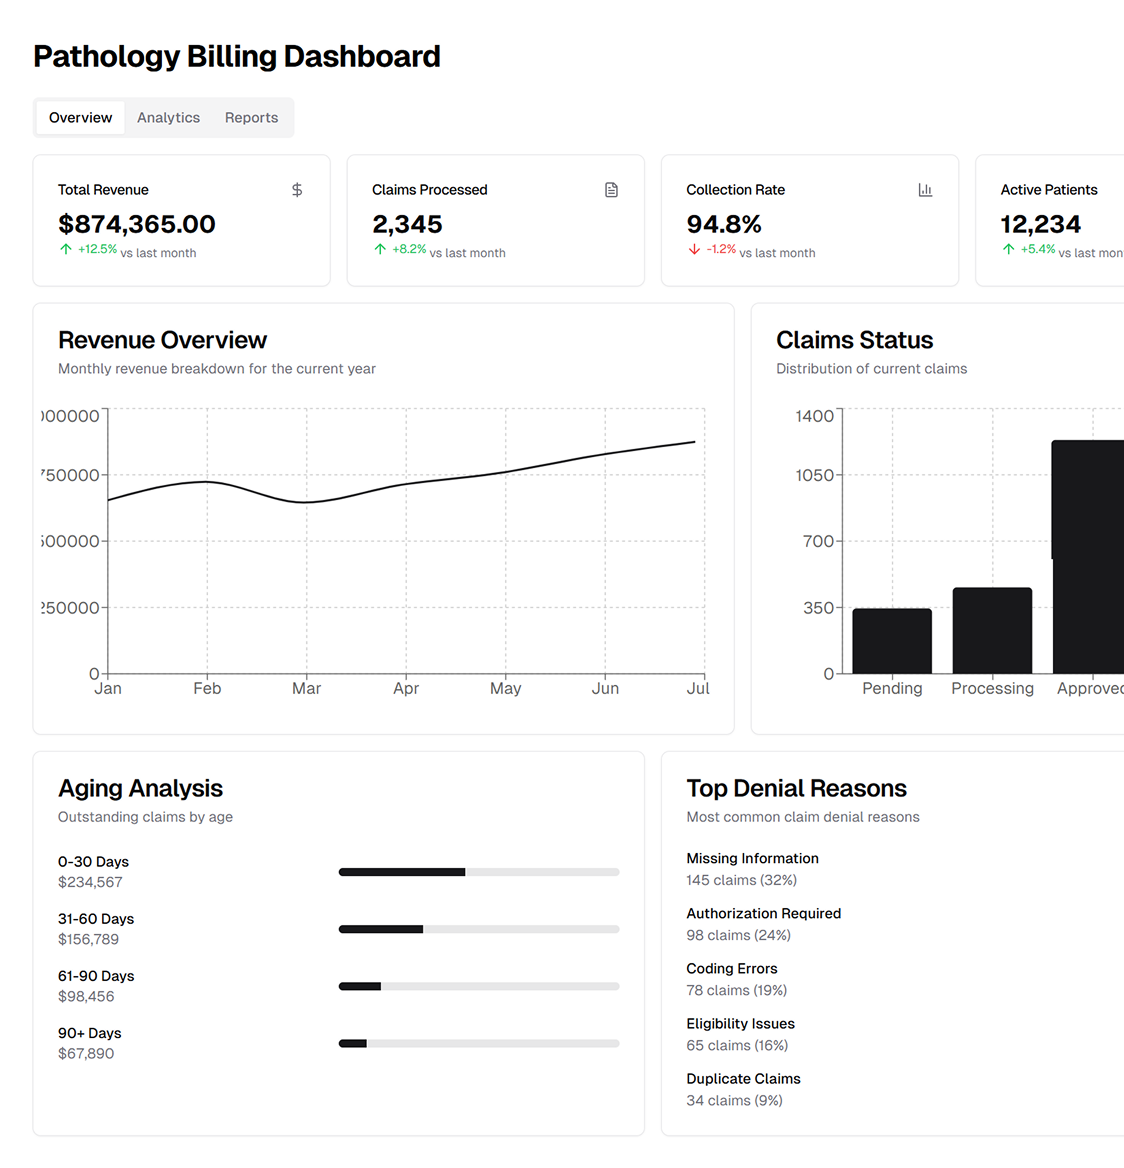Click the green up arrow beside +8.2%
Image resolution: width=1124 pixels, height=1168 pixels.
[380, 249]
